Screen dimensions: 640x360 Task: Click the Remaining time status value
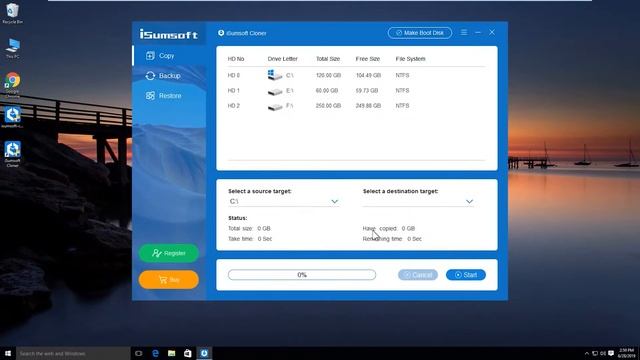click(x=414, y=239)
